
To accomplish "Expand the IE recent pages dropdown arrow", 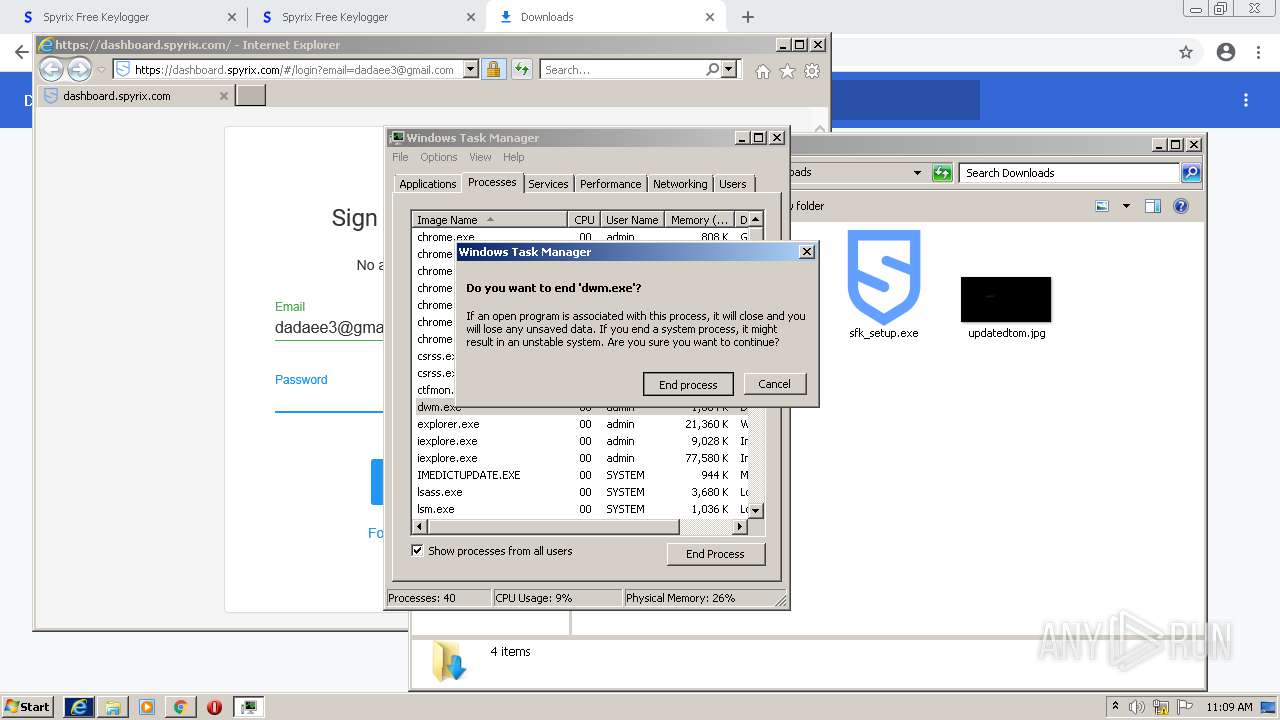I will click(x=101, y=70).
